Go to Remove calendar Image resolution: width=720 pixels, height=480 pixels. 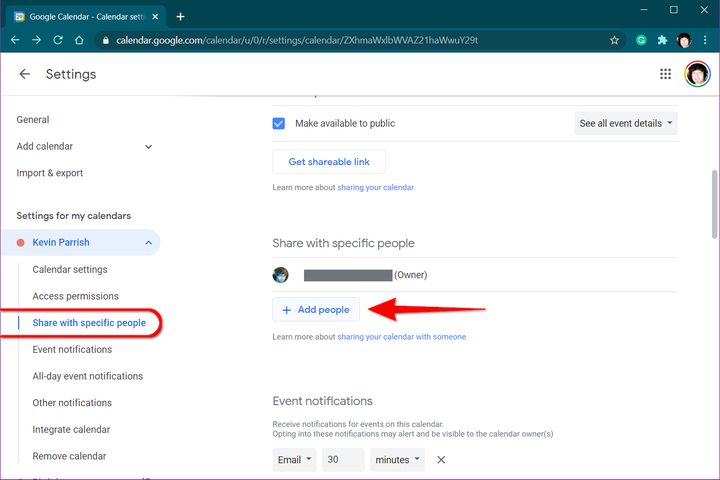point(69,456)
